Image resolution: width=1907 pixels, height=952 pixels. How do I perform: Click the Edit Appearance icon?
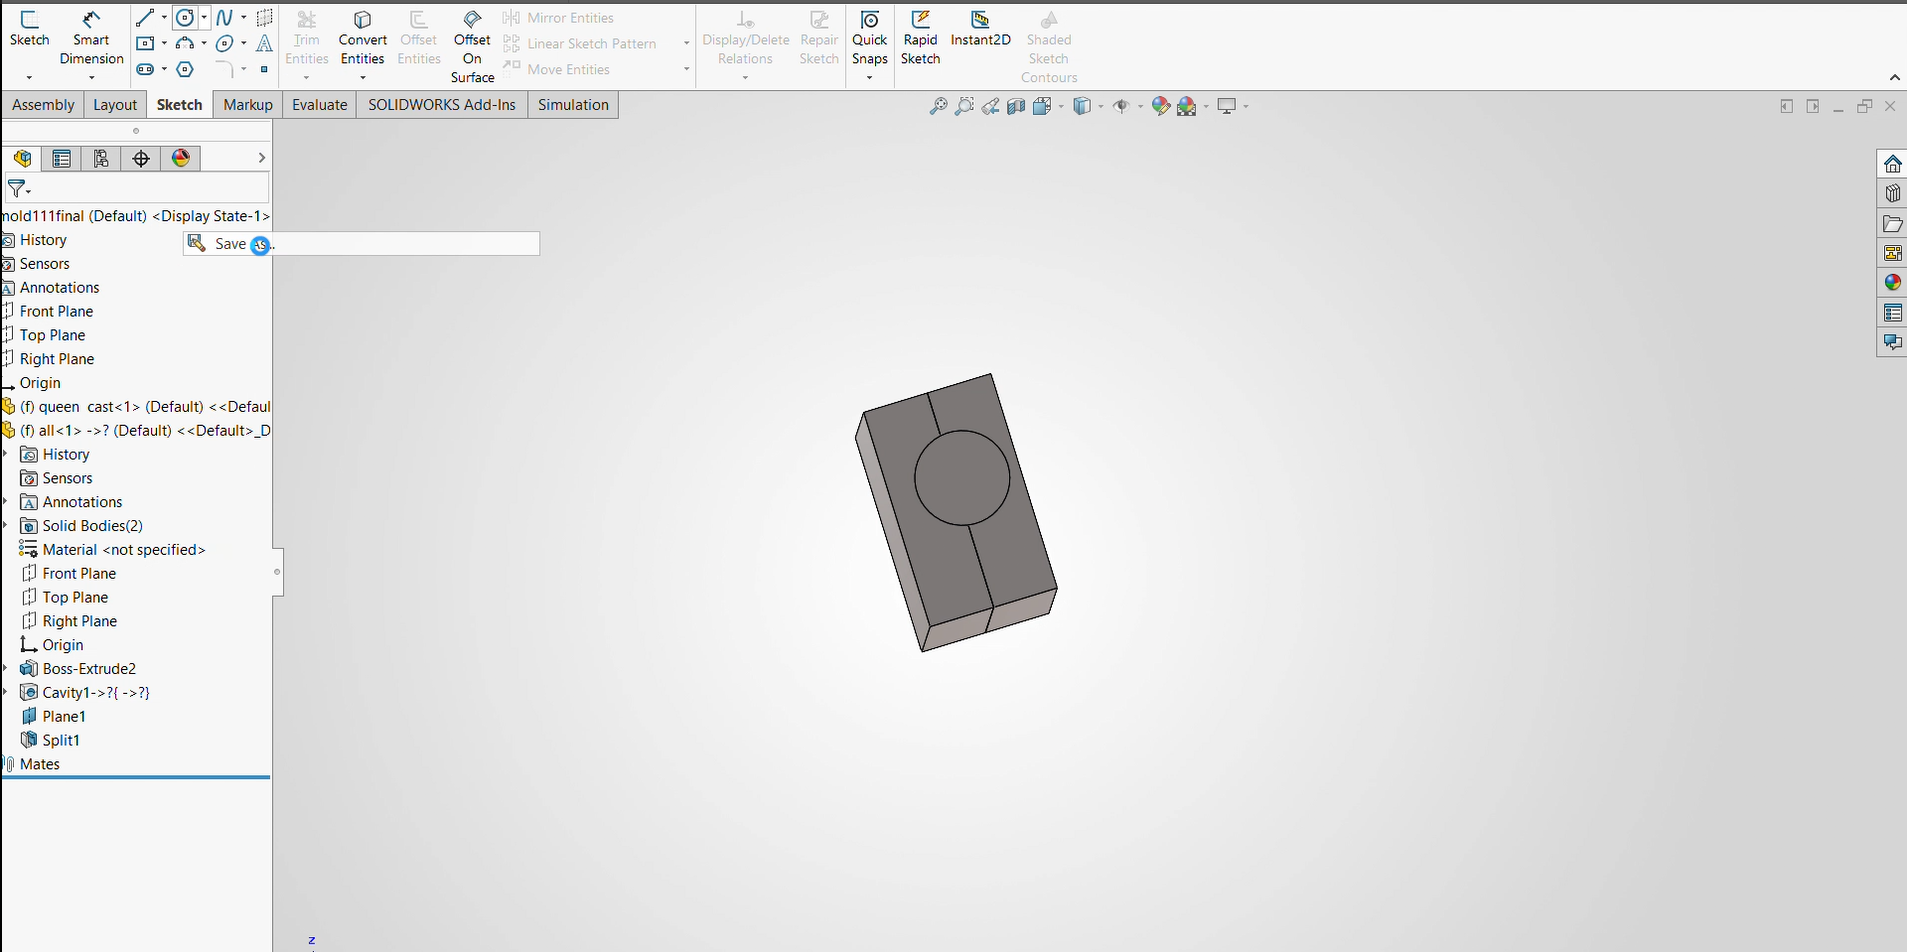tap(1160, 106)
